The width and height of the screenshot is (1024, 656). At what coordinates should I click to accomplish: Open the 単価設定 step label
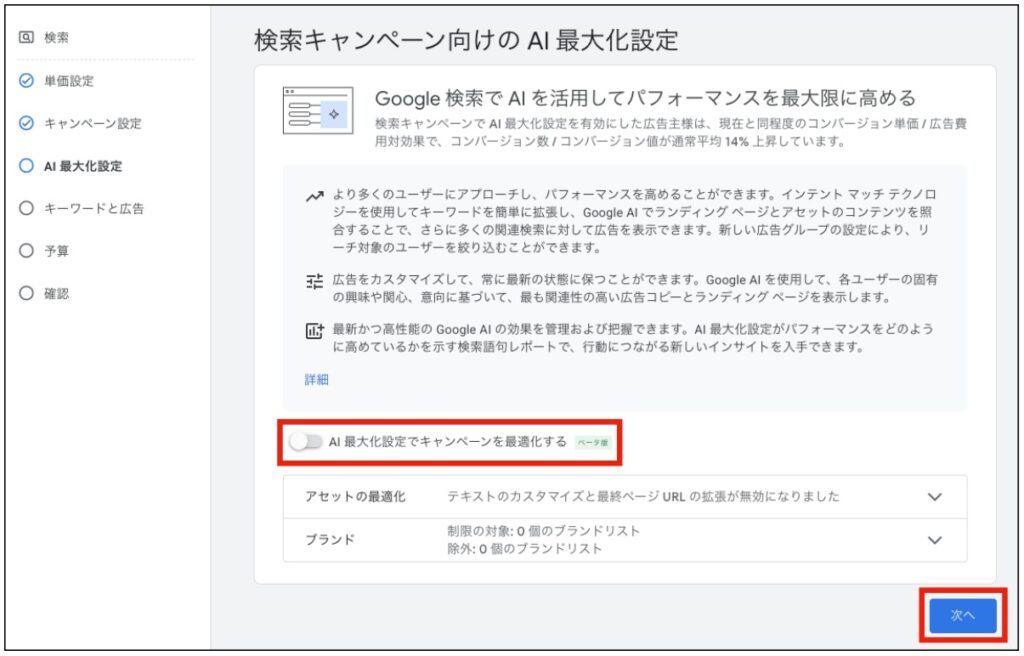click(69, 81)
